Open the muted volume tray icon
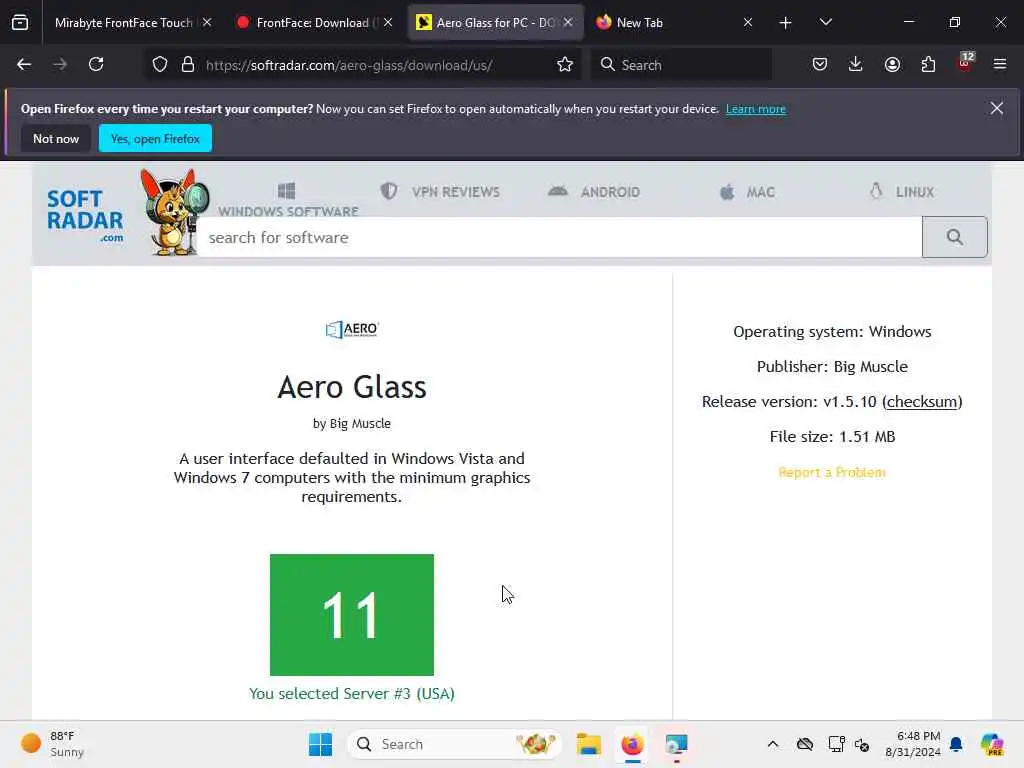 pyautogui.click(x=862, y=744)
